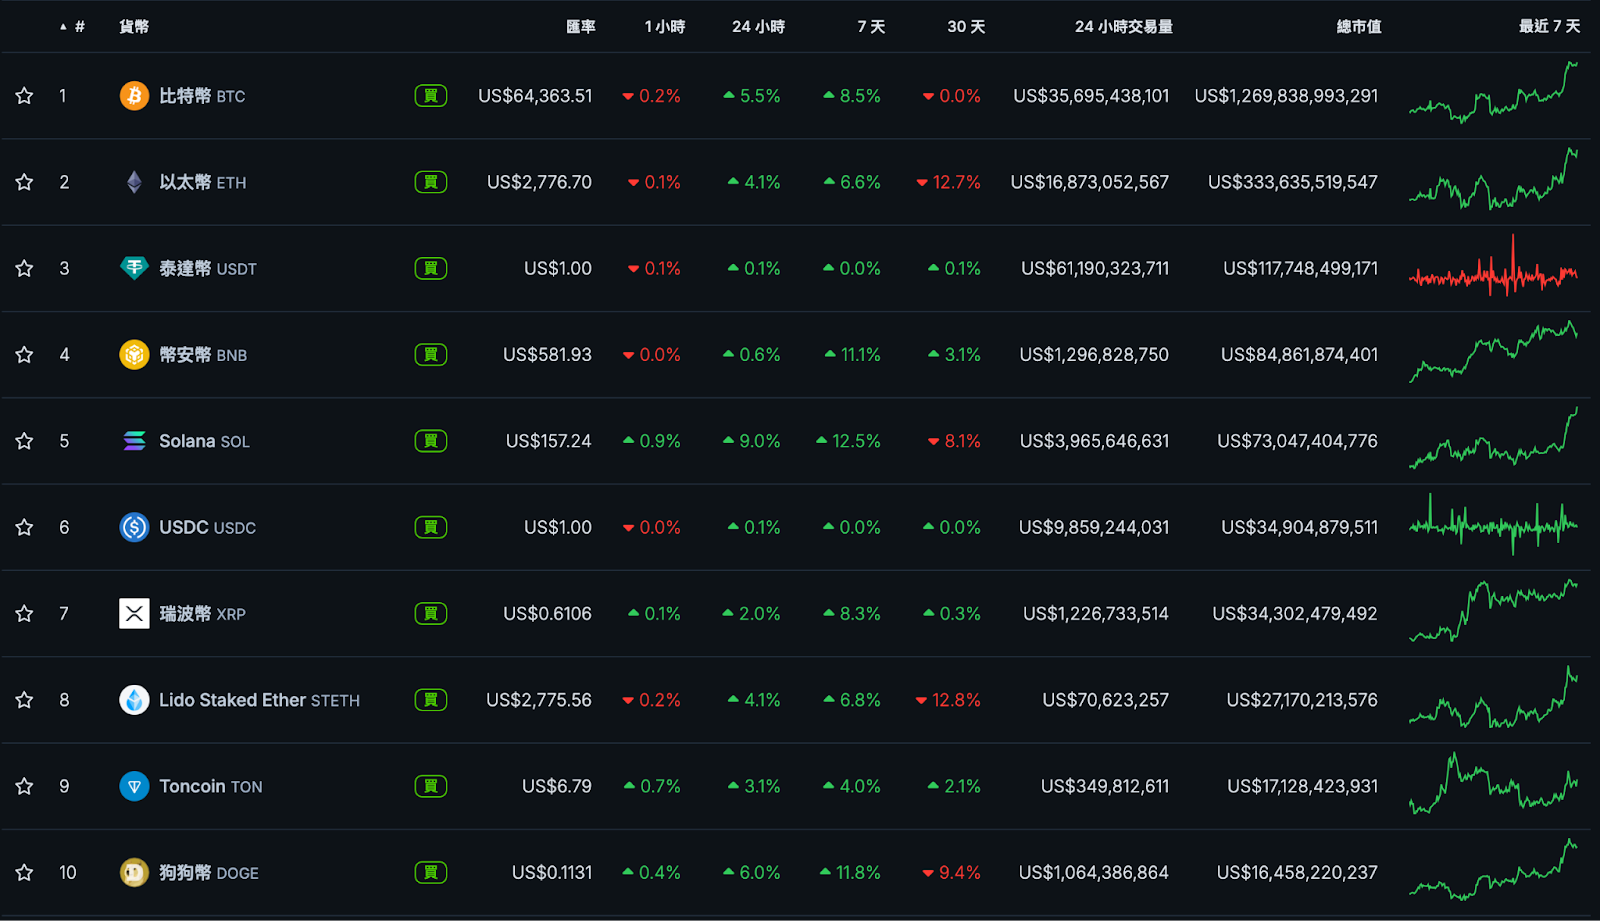Sort by 24 小時交易量 column header
This screenshot has width=1600, height=921.
pyautogui.click(x=1124, y=27)
